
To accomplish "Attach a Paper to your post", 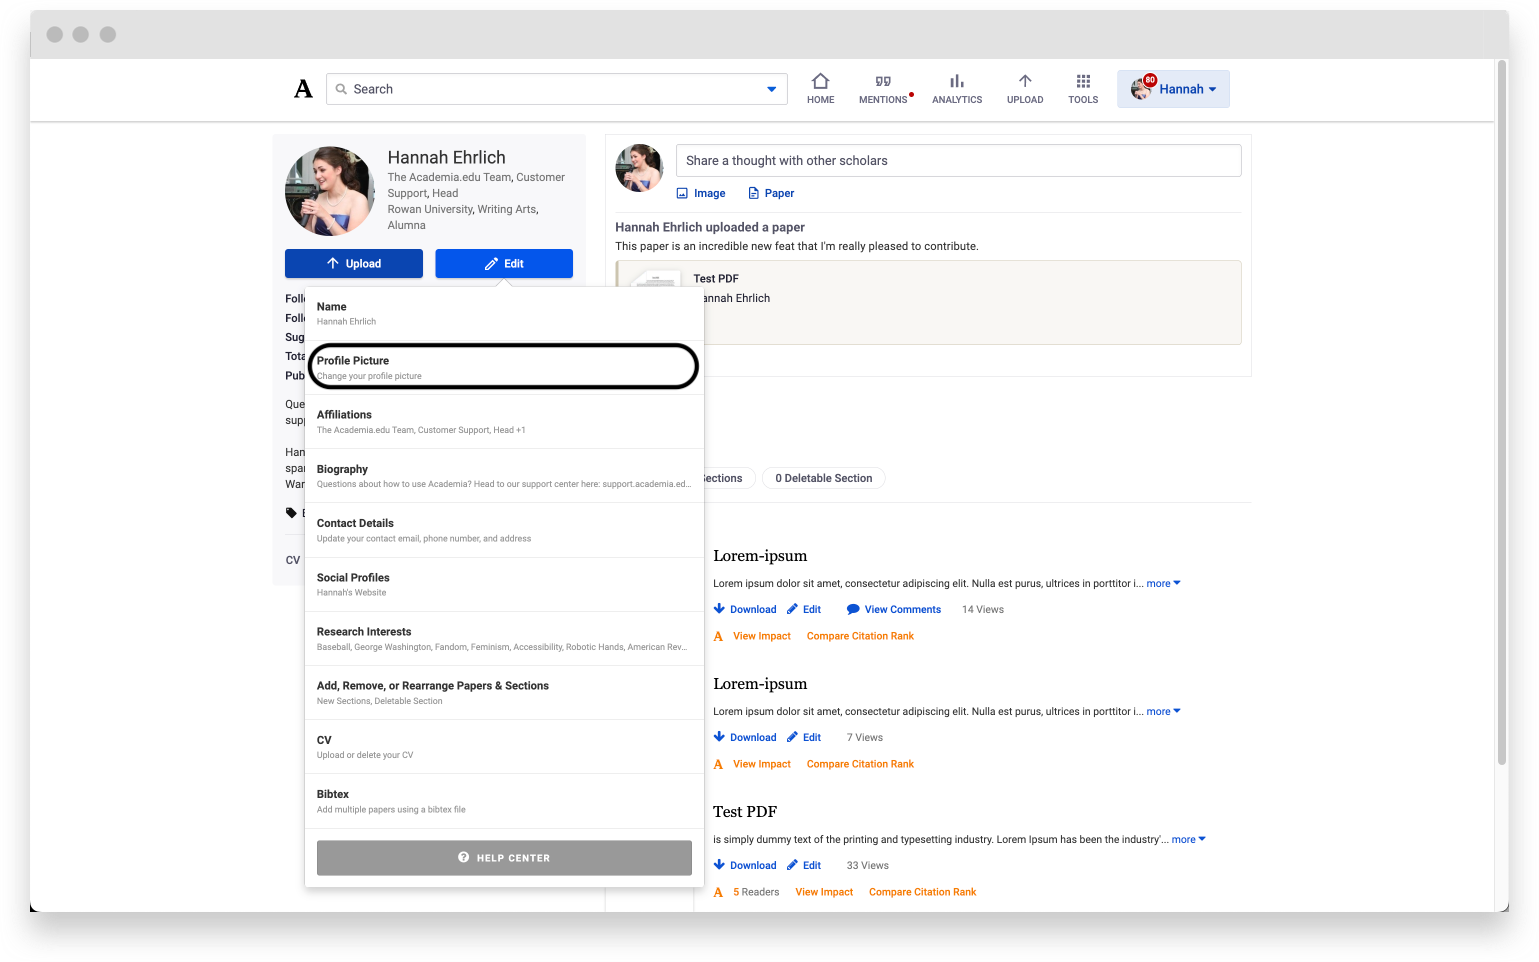I will [x=770, y=192].
